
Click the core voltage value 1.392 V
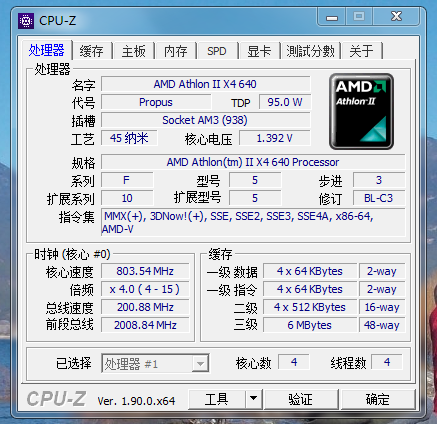(x=275, y=138)
